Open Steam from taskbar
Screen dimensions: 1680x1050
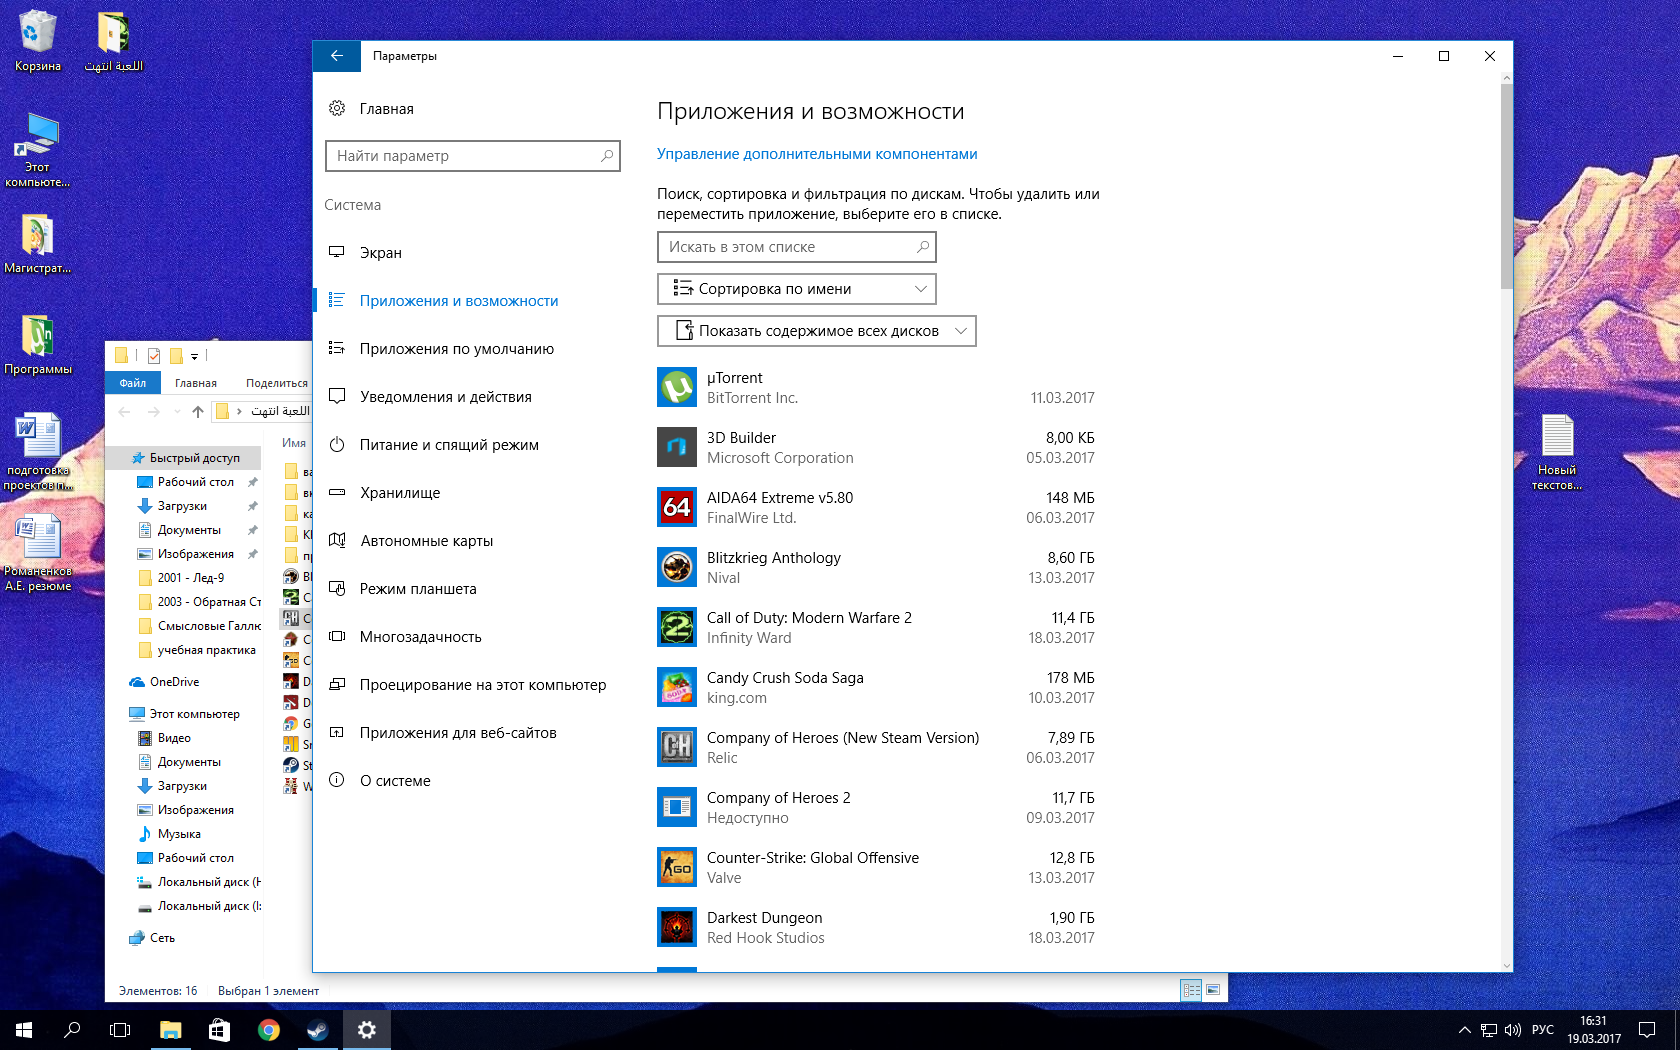pos(318,1030)
